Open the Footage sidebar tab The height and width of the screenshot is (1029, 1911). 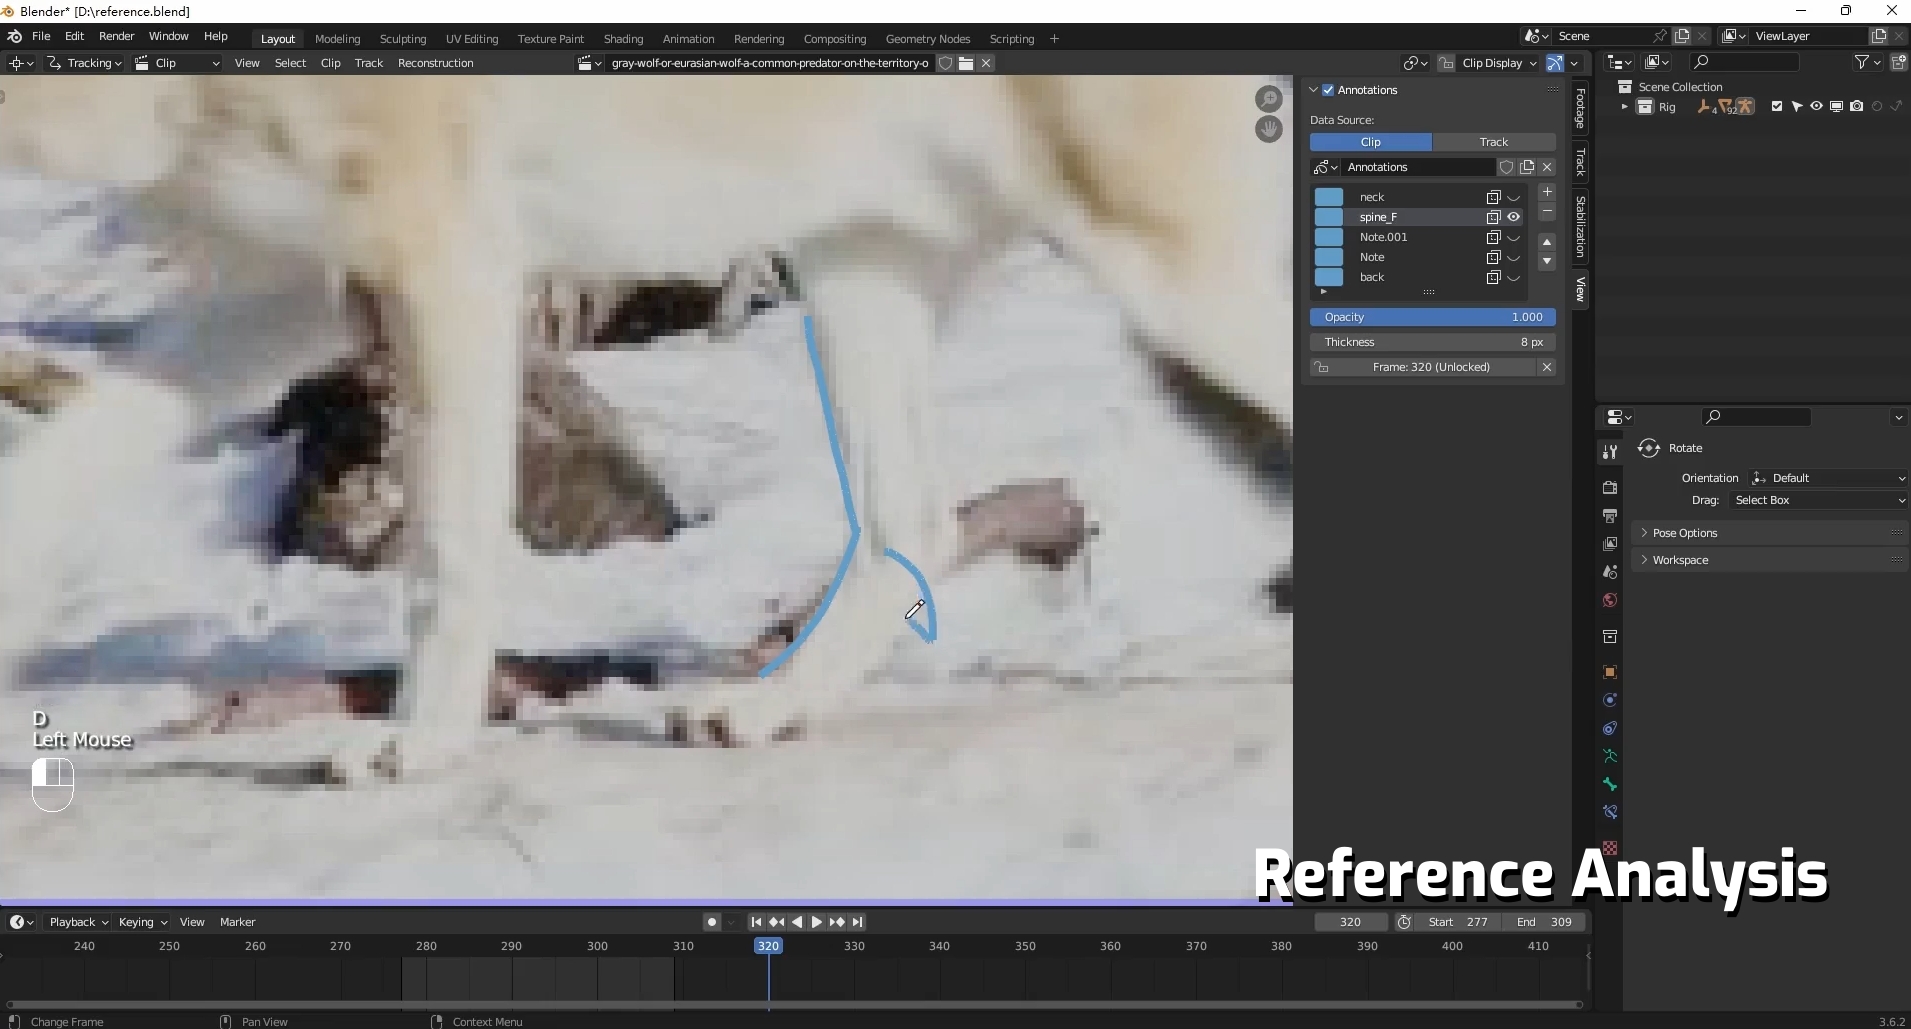tap(1580, 109)
